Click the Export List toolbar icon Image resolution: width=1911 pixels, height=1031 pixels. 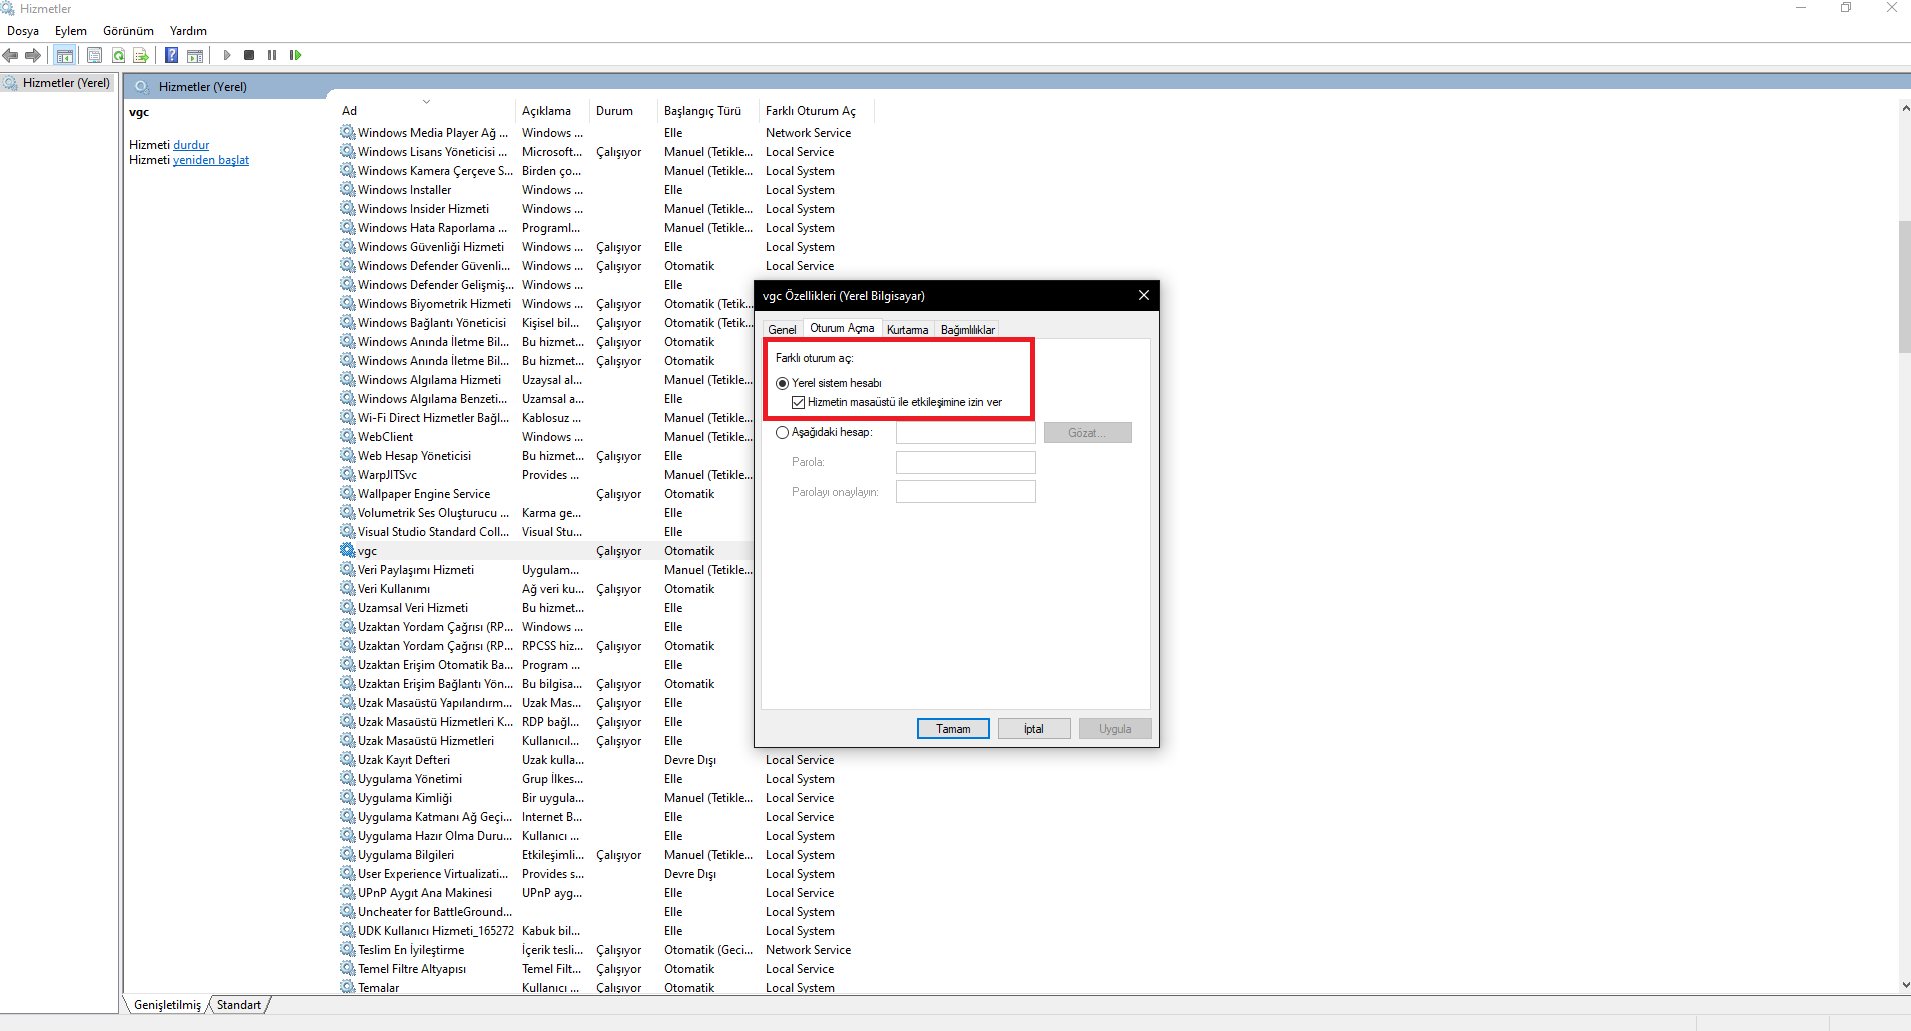pyautogui.click(x=141, y=55)
